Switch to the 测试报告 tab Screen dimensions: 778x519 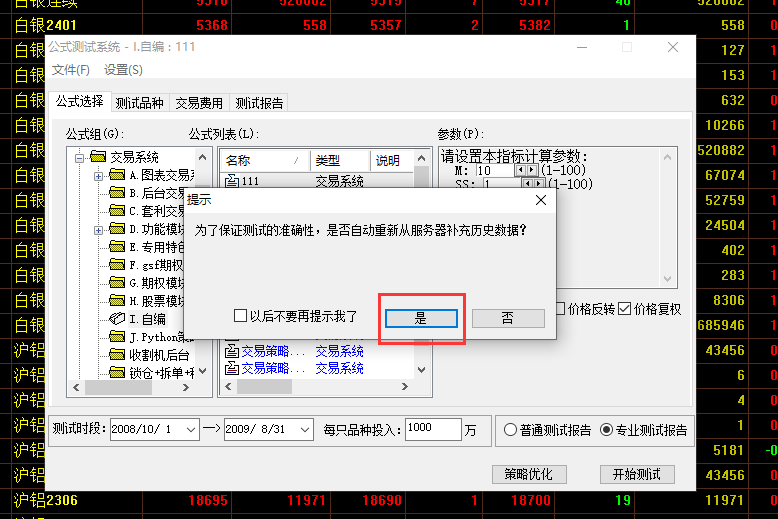coord(259,103)
